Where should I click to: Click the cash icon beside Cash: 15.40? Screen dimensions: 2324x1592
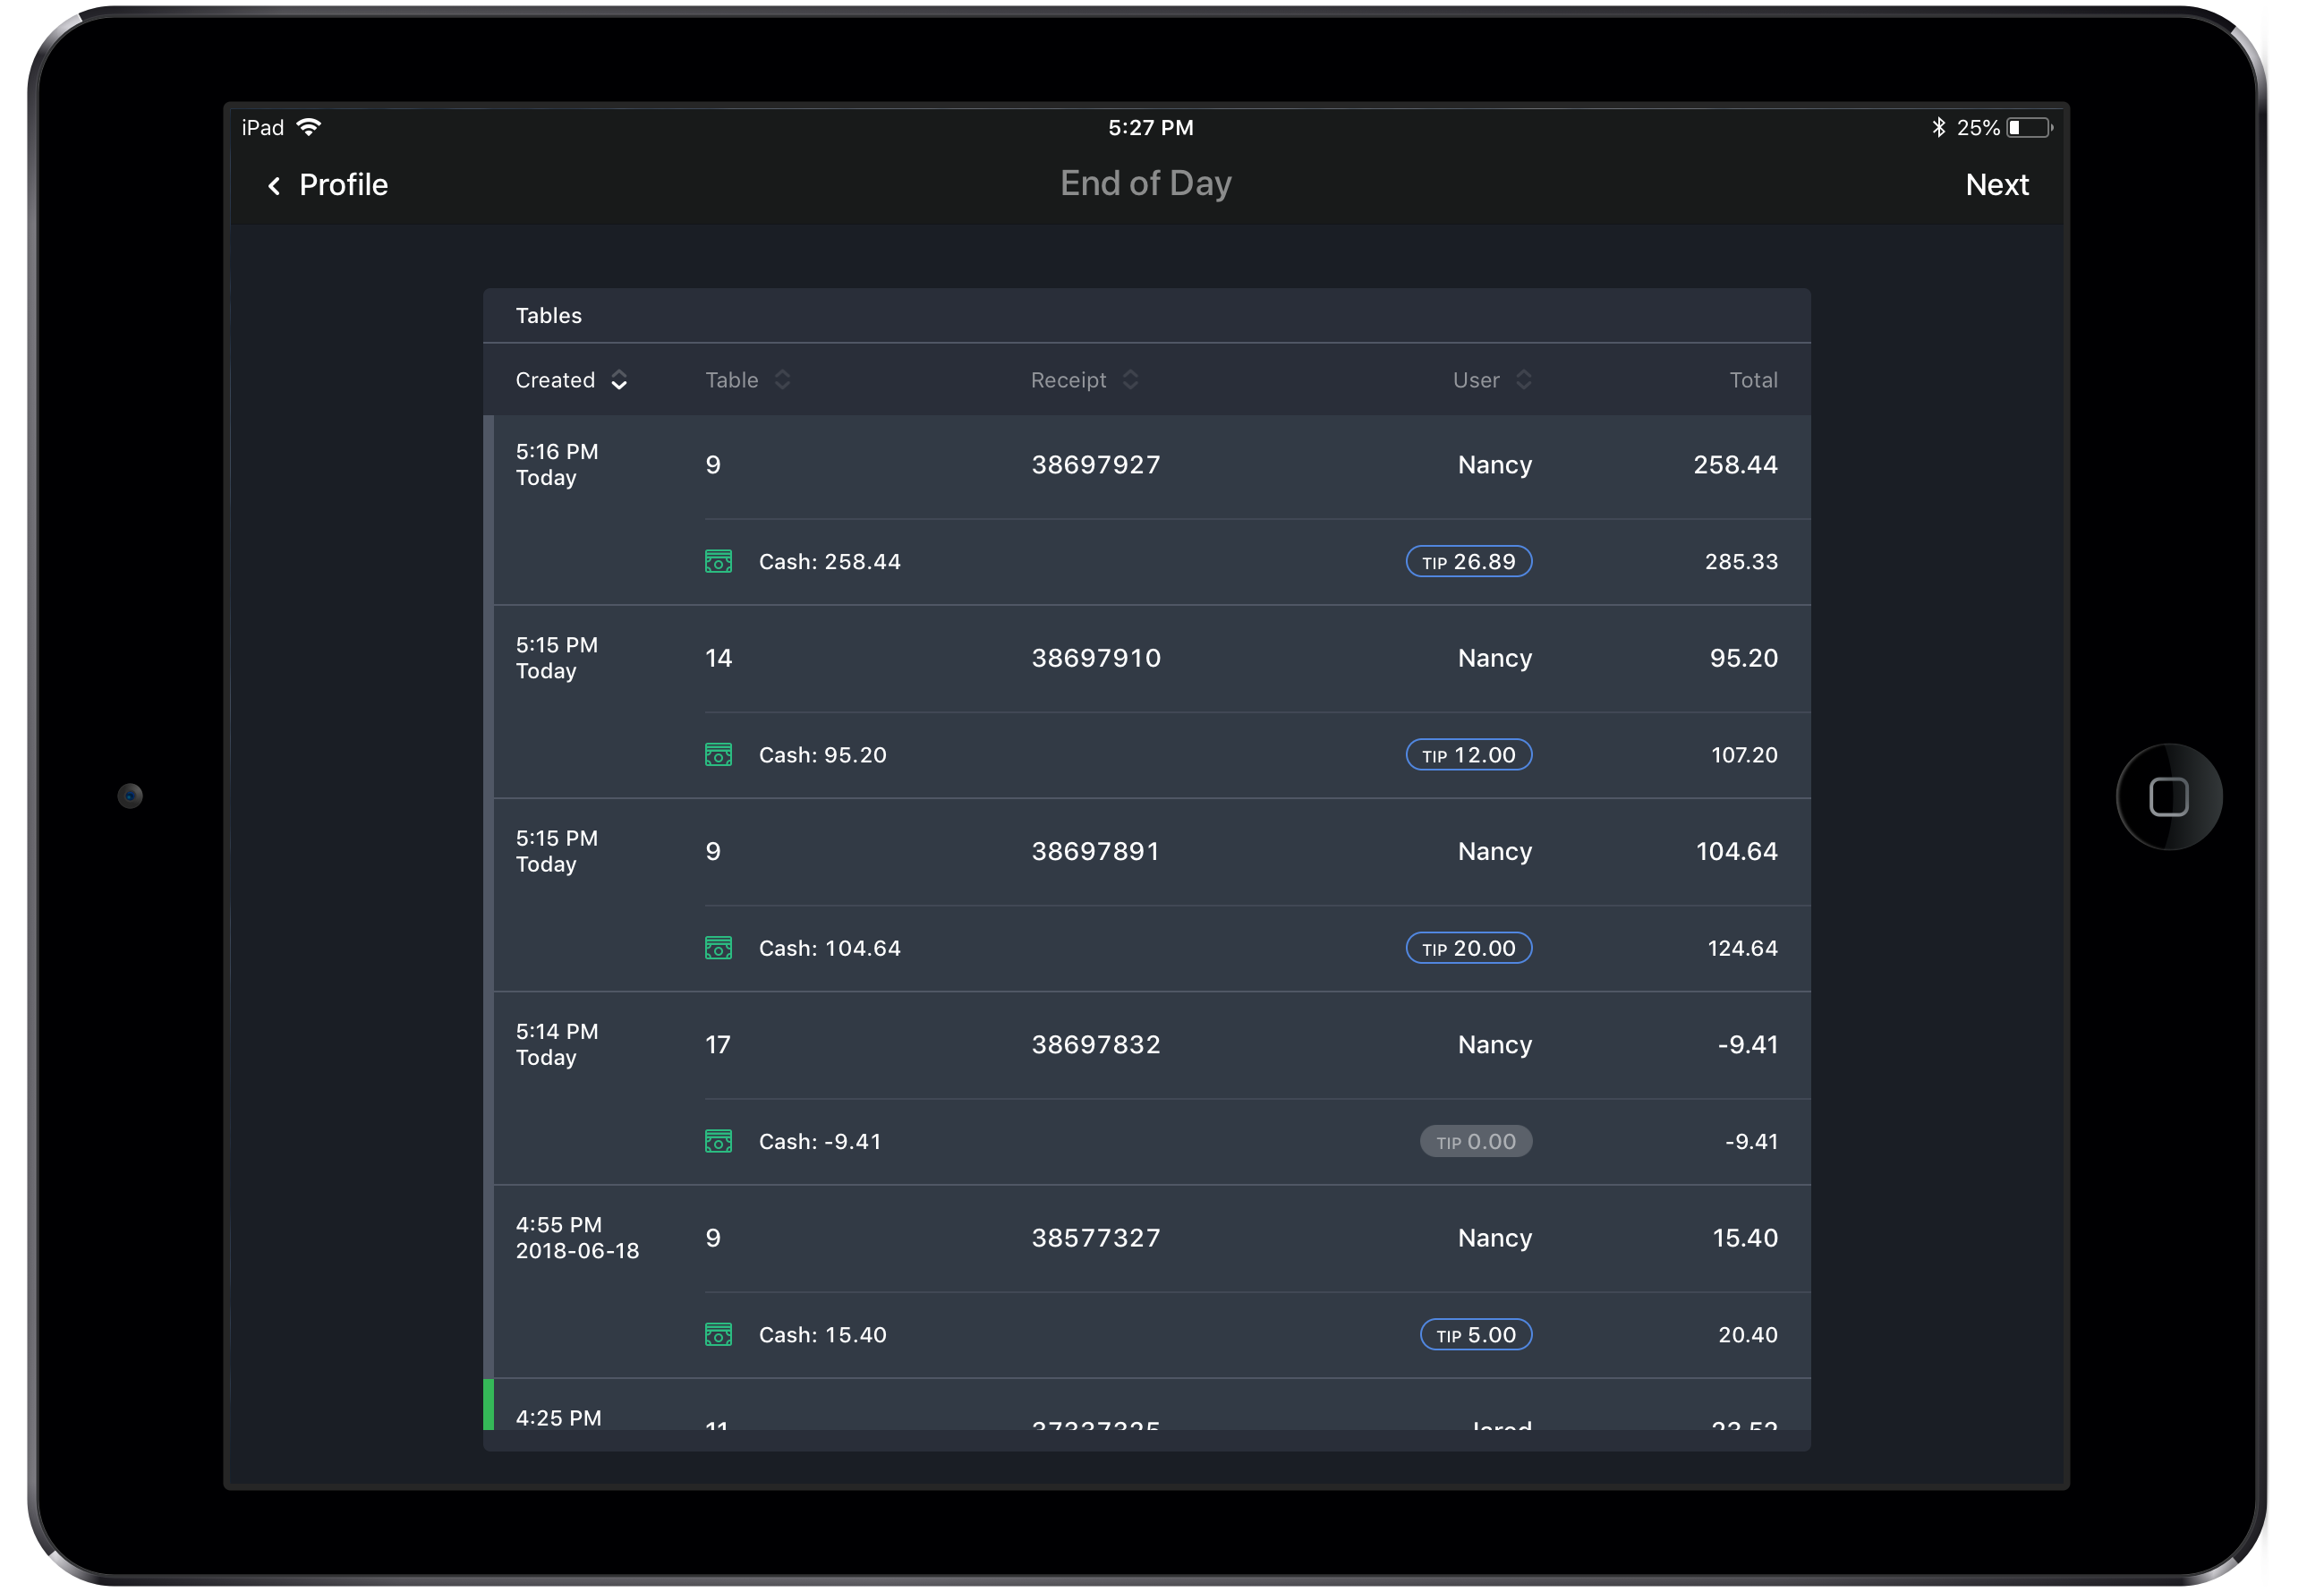718,1335
